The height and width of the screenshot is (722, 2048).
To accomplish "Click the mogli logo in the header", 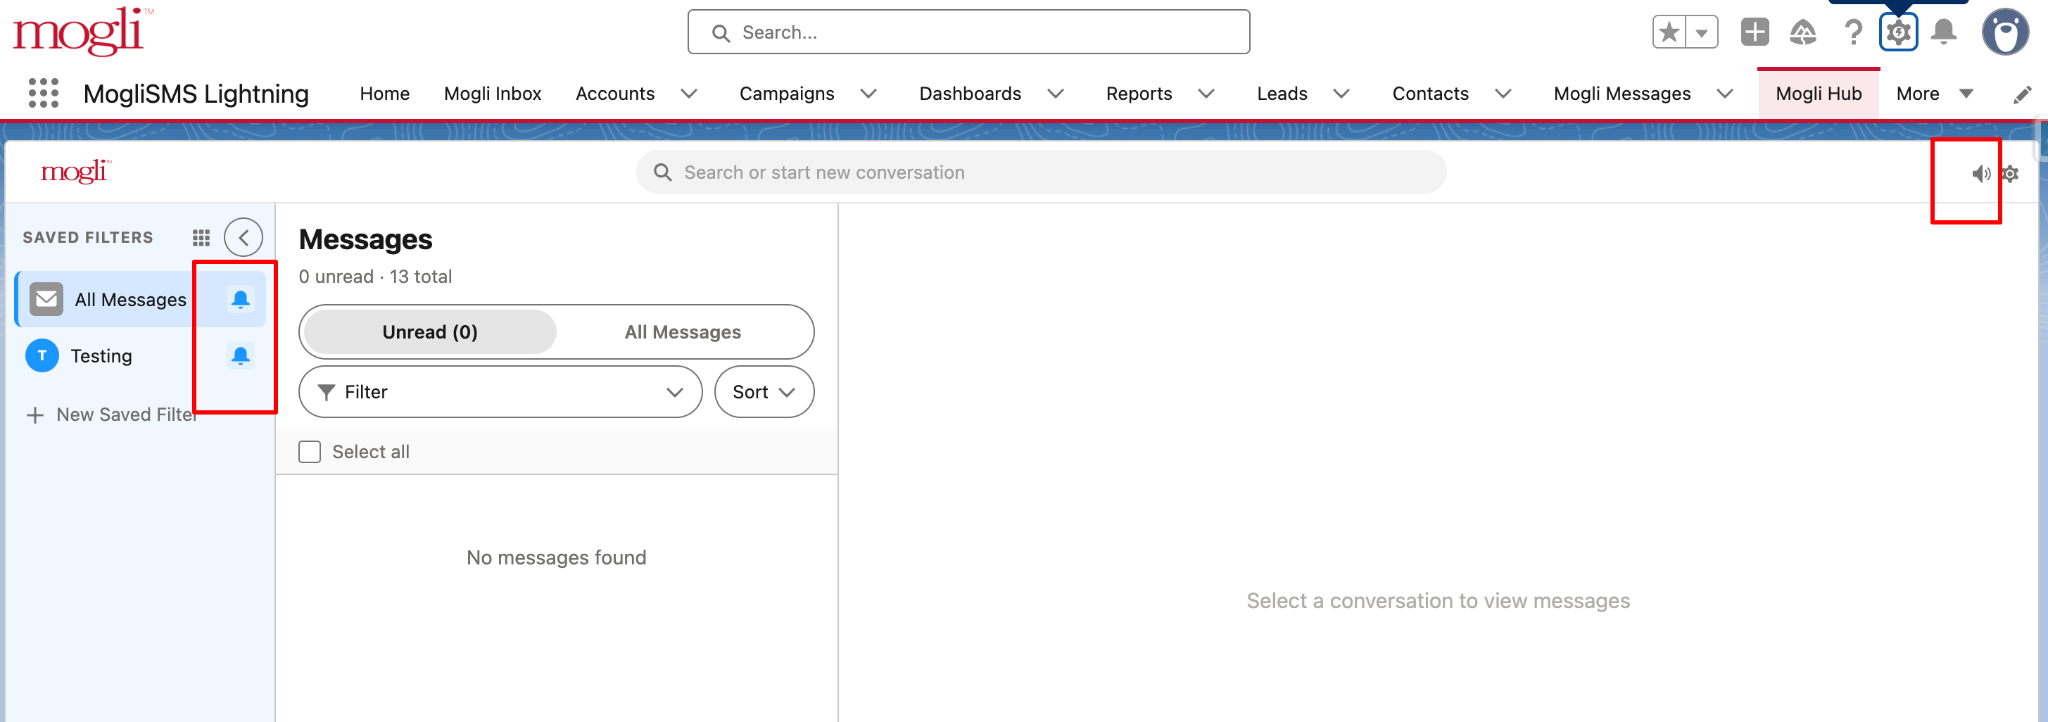I will pyautogui.click(x=83, y=32).
